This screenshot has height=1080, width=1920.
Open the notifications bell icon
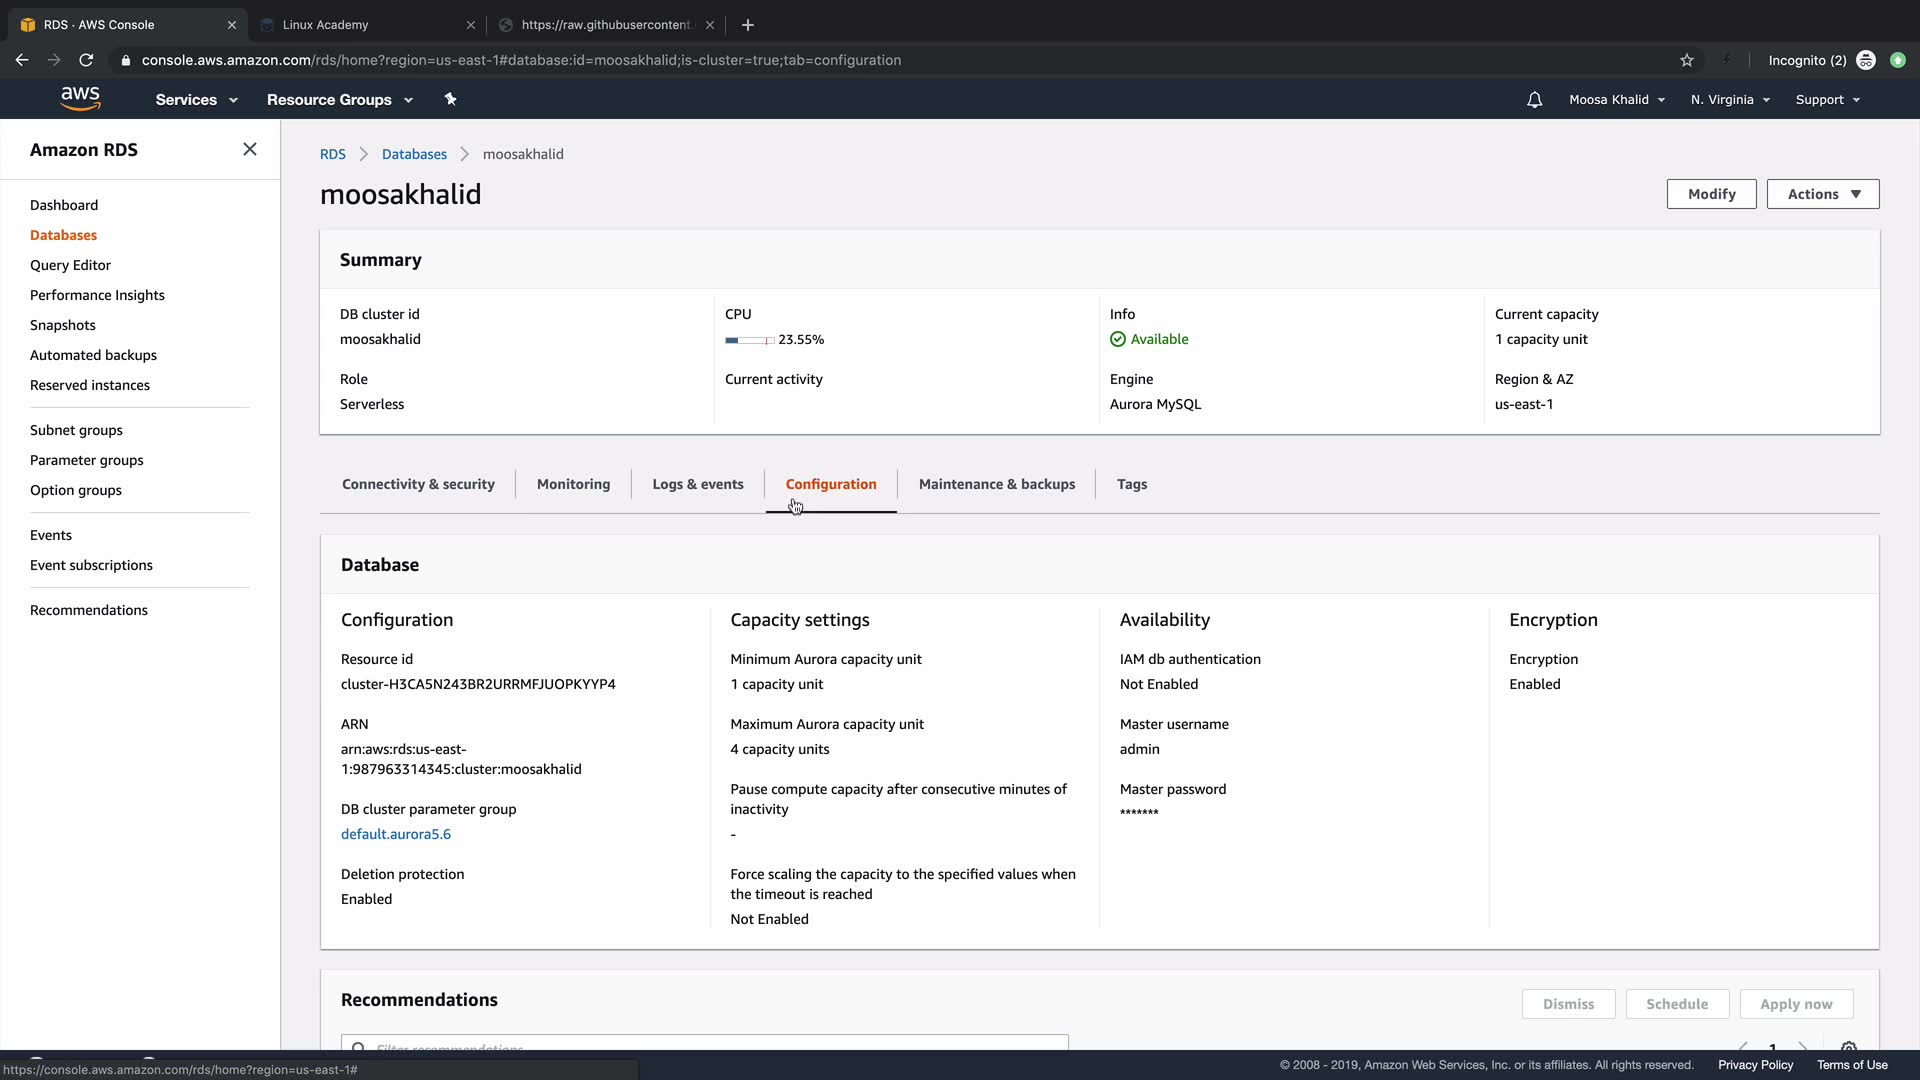coord(1534,100)
